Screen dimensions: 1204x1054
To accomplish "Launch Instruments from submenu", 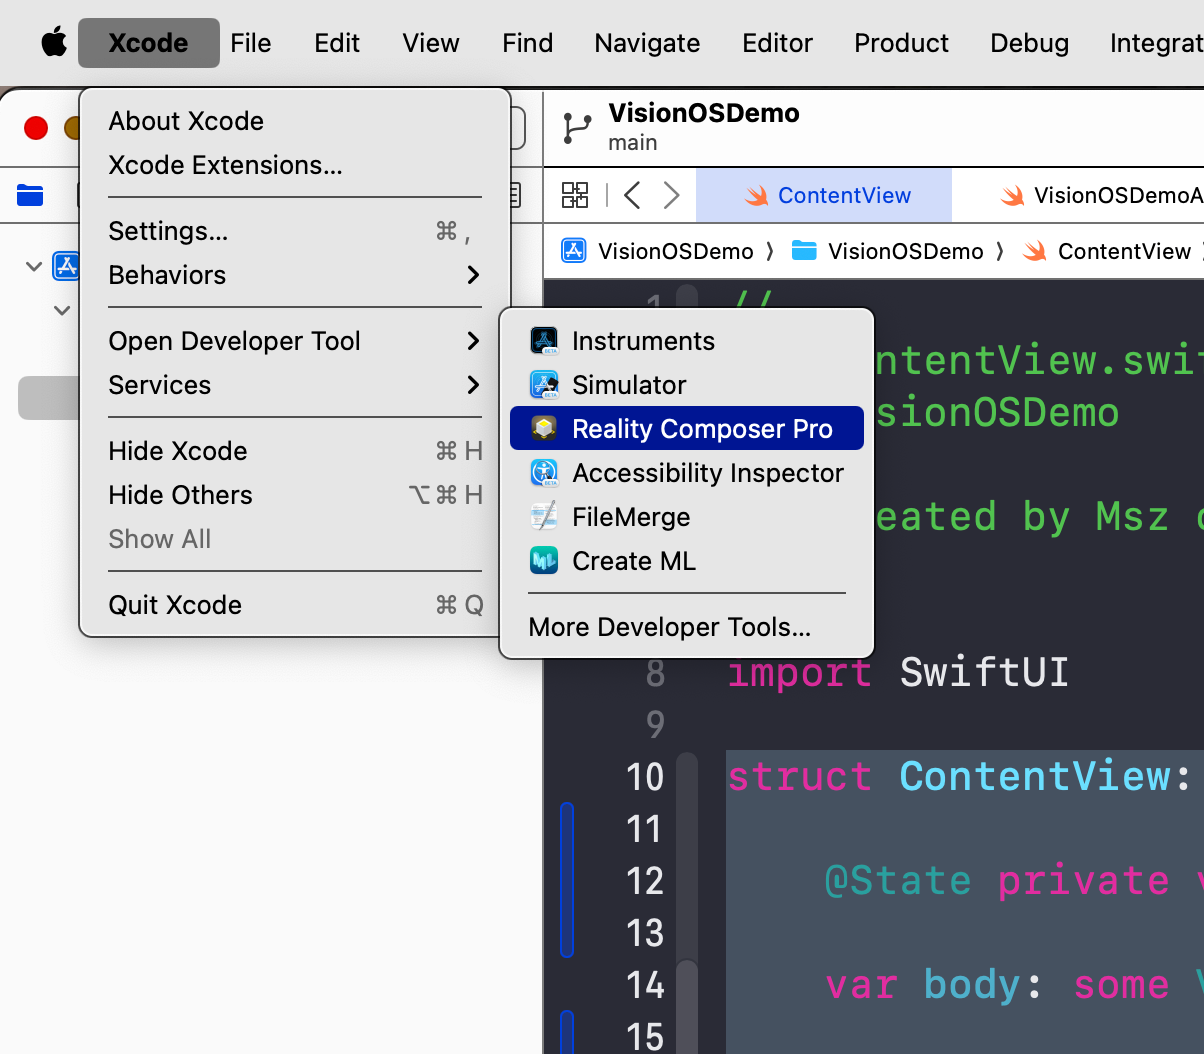I will 687,341.
